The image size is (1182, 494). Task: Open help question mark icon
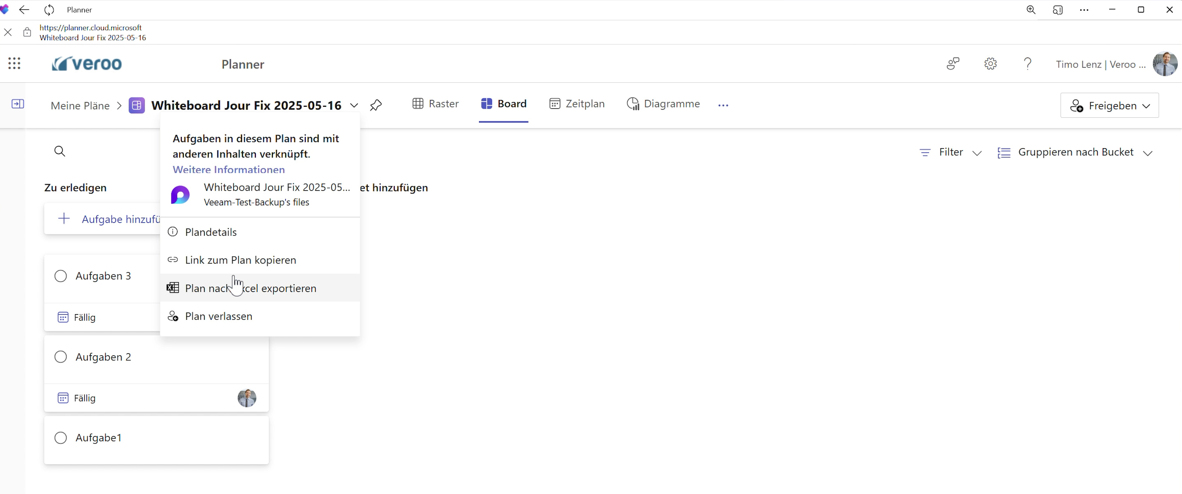[x=1027, y=64]
